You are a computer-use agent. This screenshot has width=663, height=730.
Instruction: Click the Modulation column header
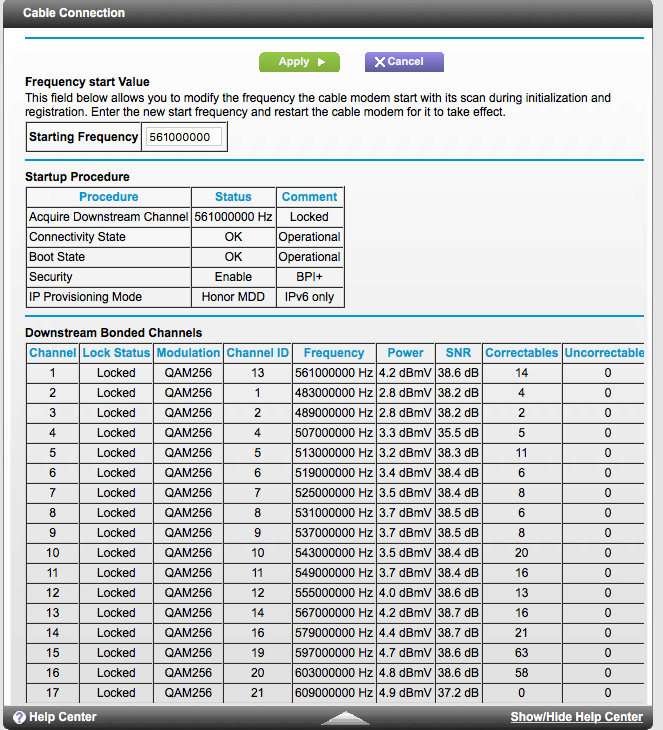pyautogui.click(x=188, y=353)
